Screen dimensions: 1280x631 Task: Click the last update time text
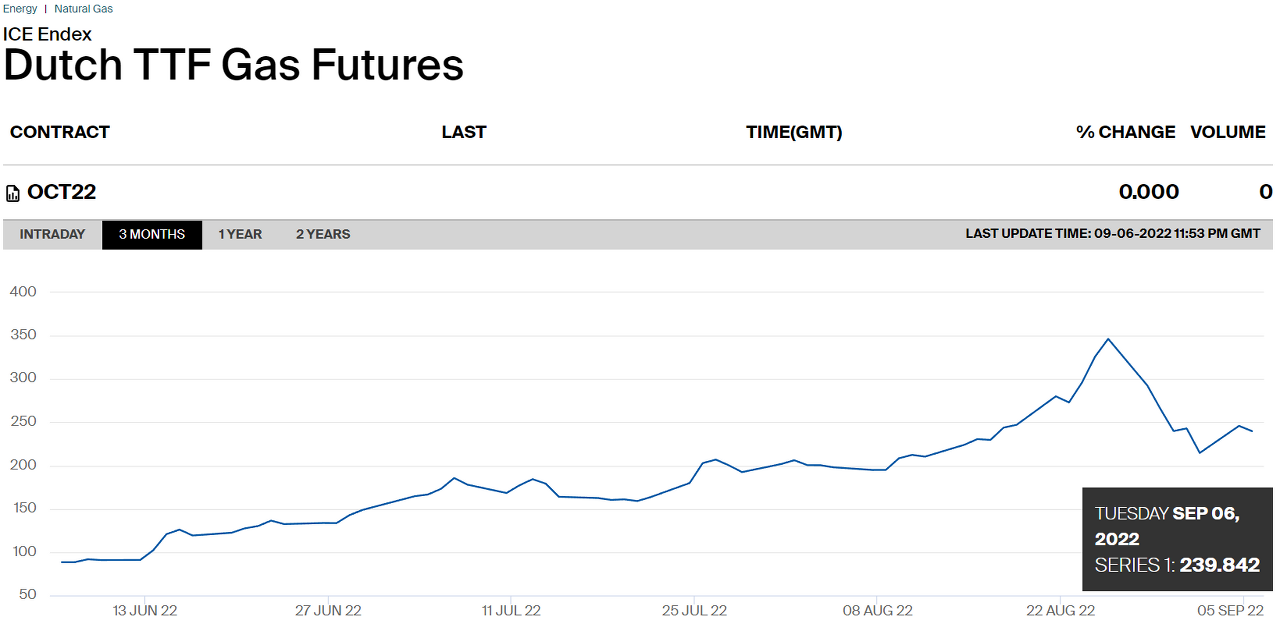coord(1113,234)
